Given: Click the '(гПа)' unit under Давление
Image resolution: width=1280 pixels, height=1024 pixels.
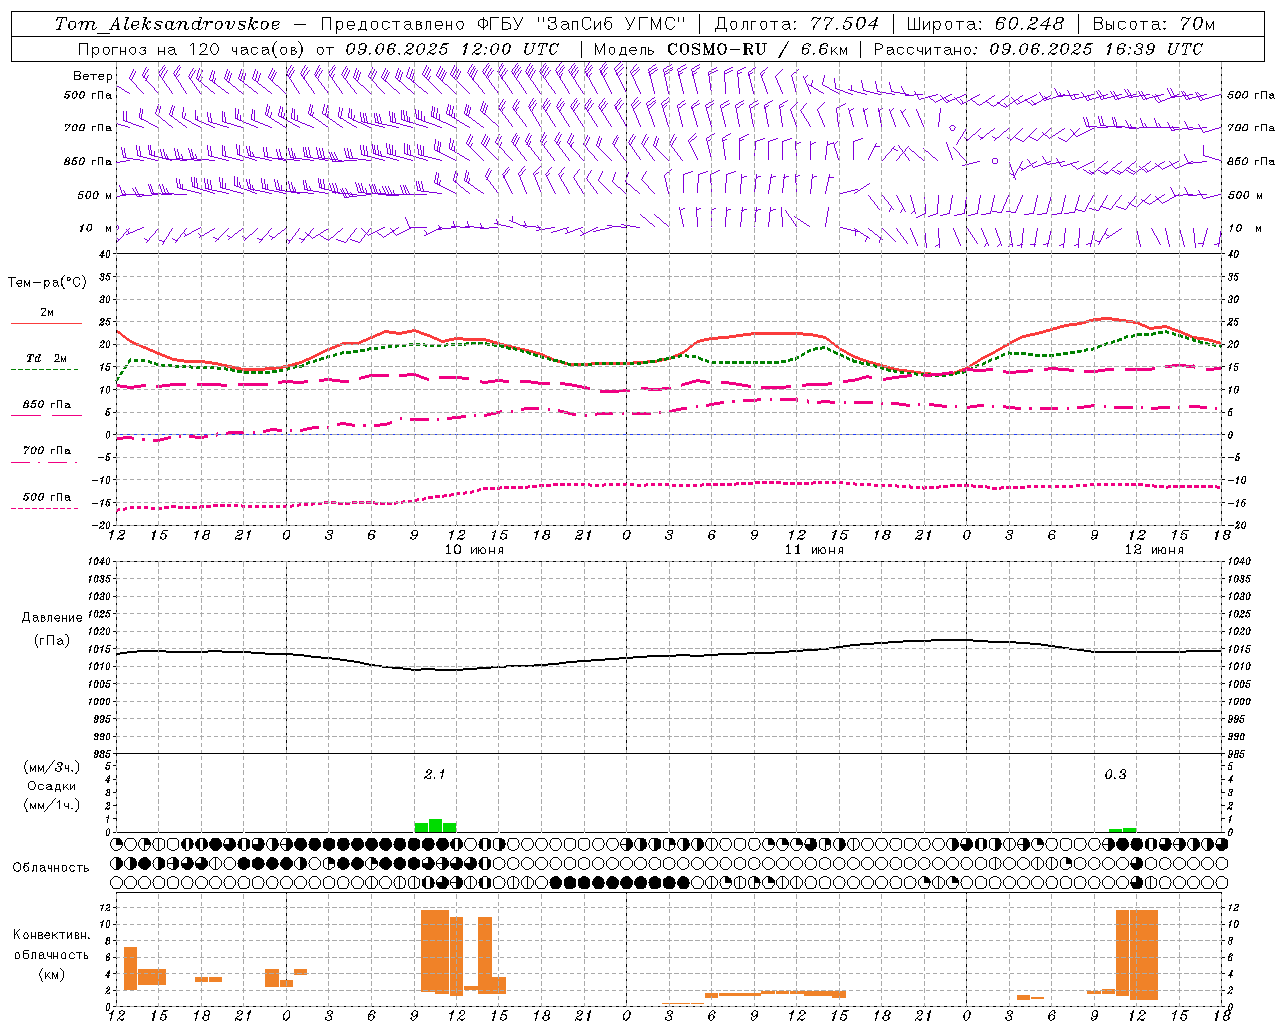Looking at the screenshot, I should point(52,641).
